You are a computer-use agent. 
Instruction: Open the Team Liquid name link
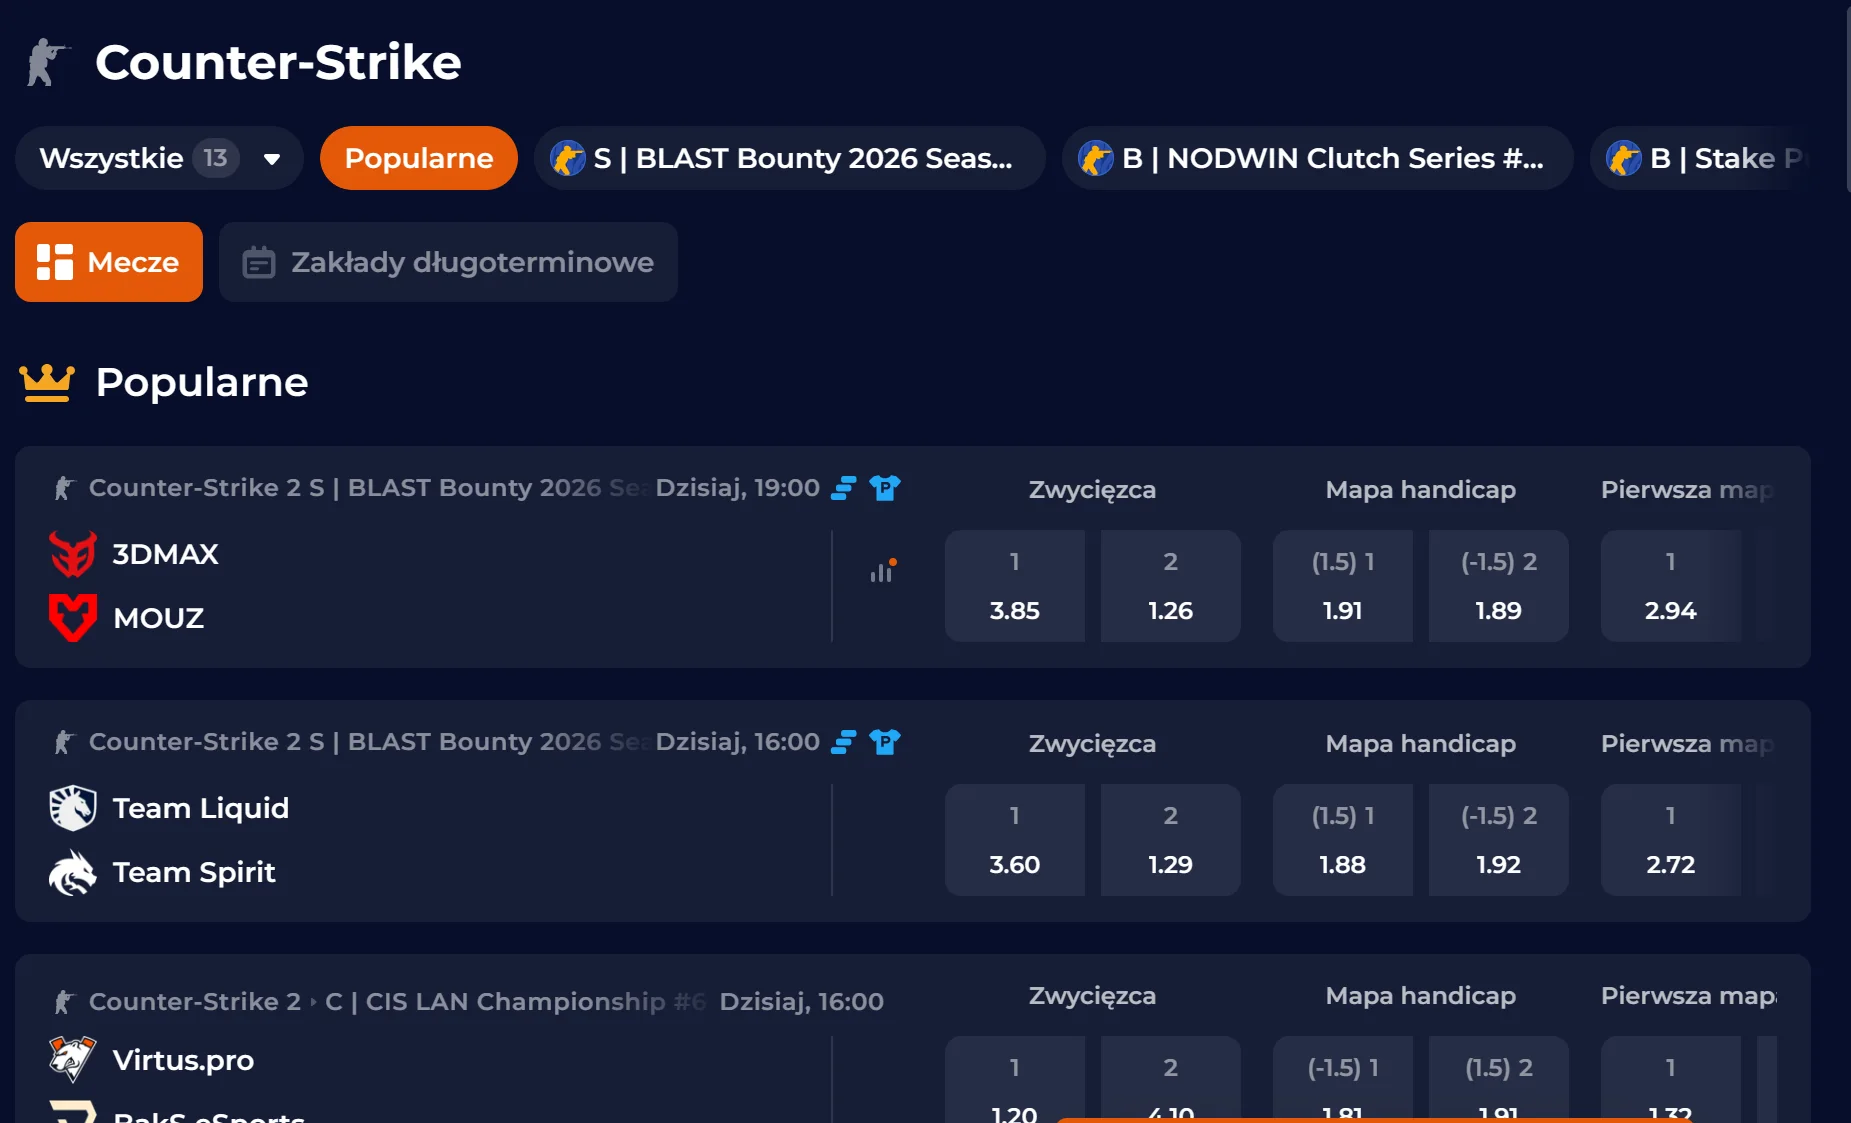(201, 808)
